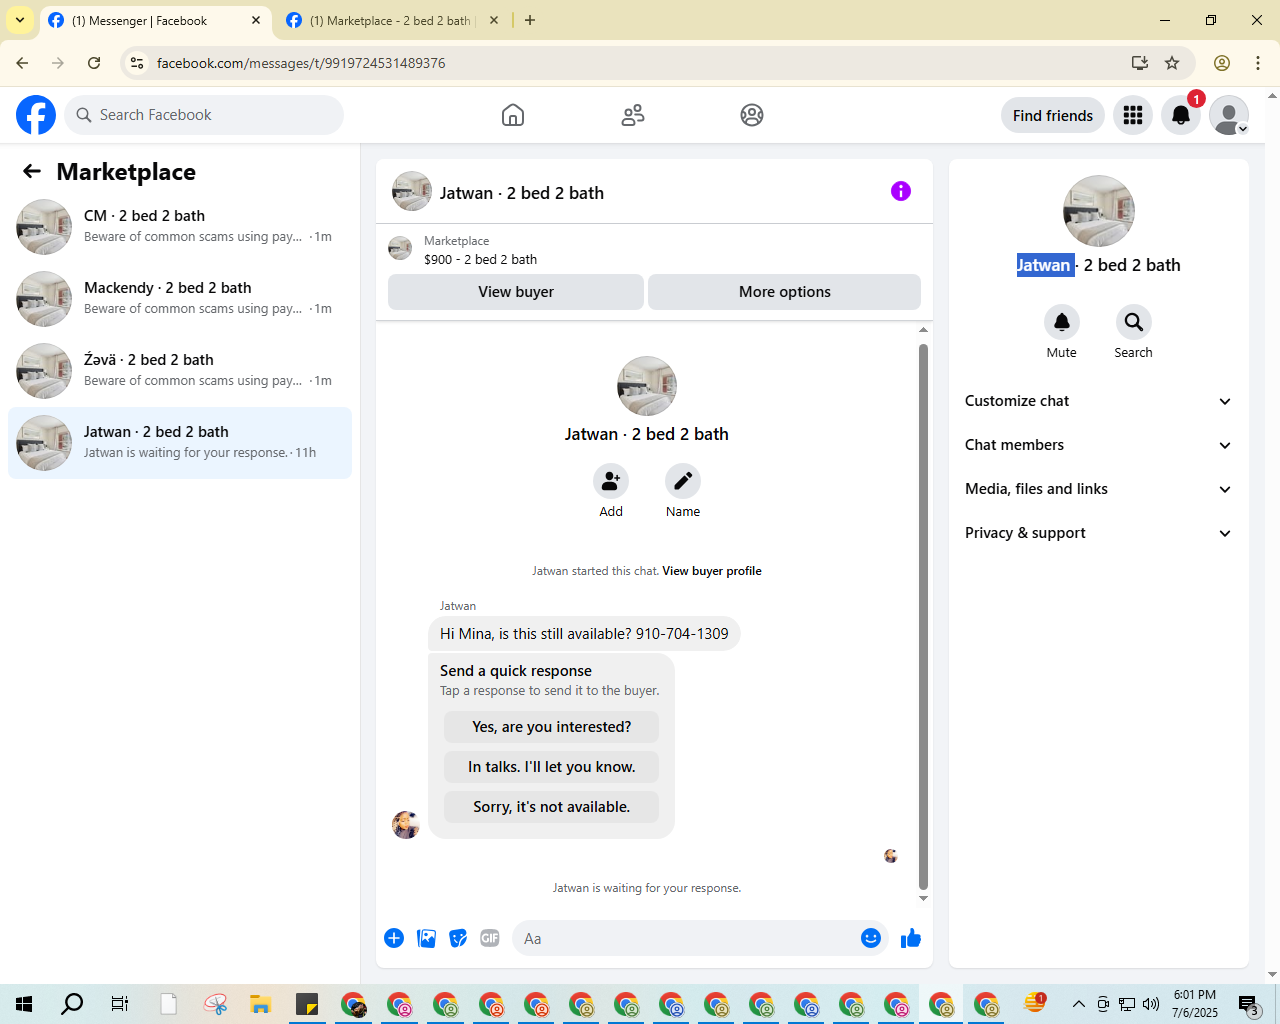Open conversation info purple icon

pyautogui.click(x=901, y=191)
